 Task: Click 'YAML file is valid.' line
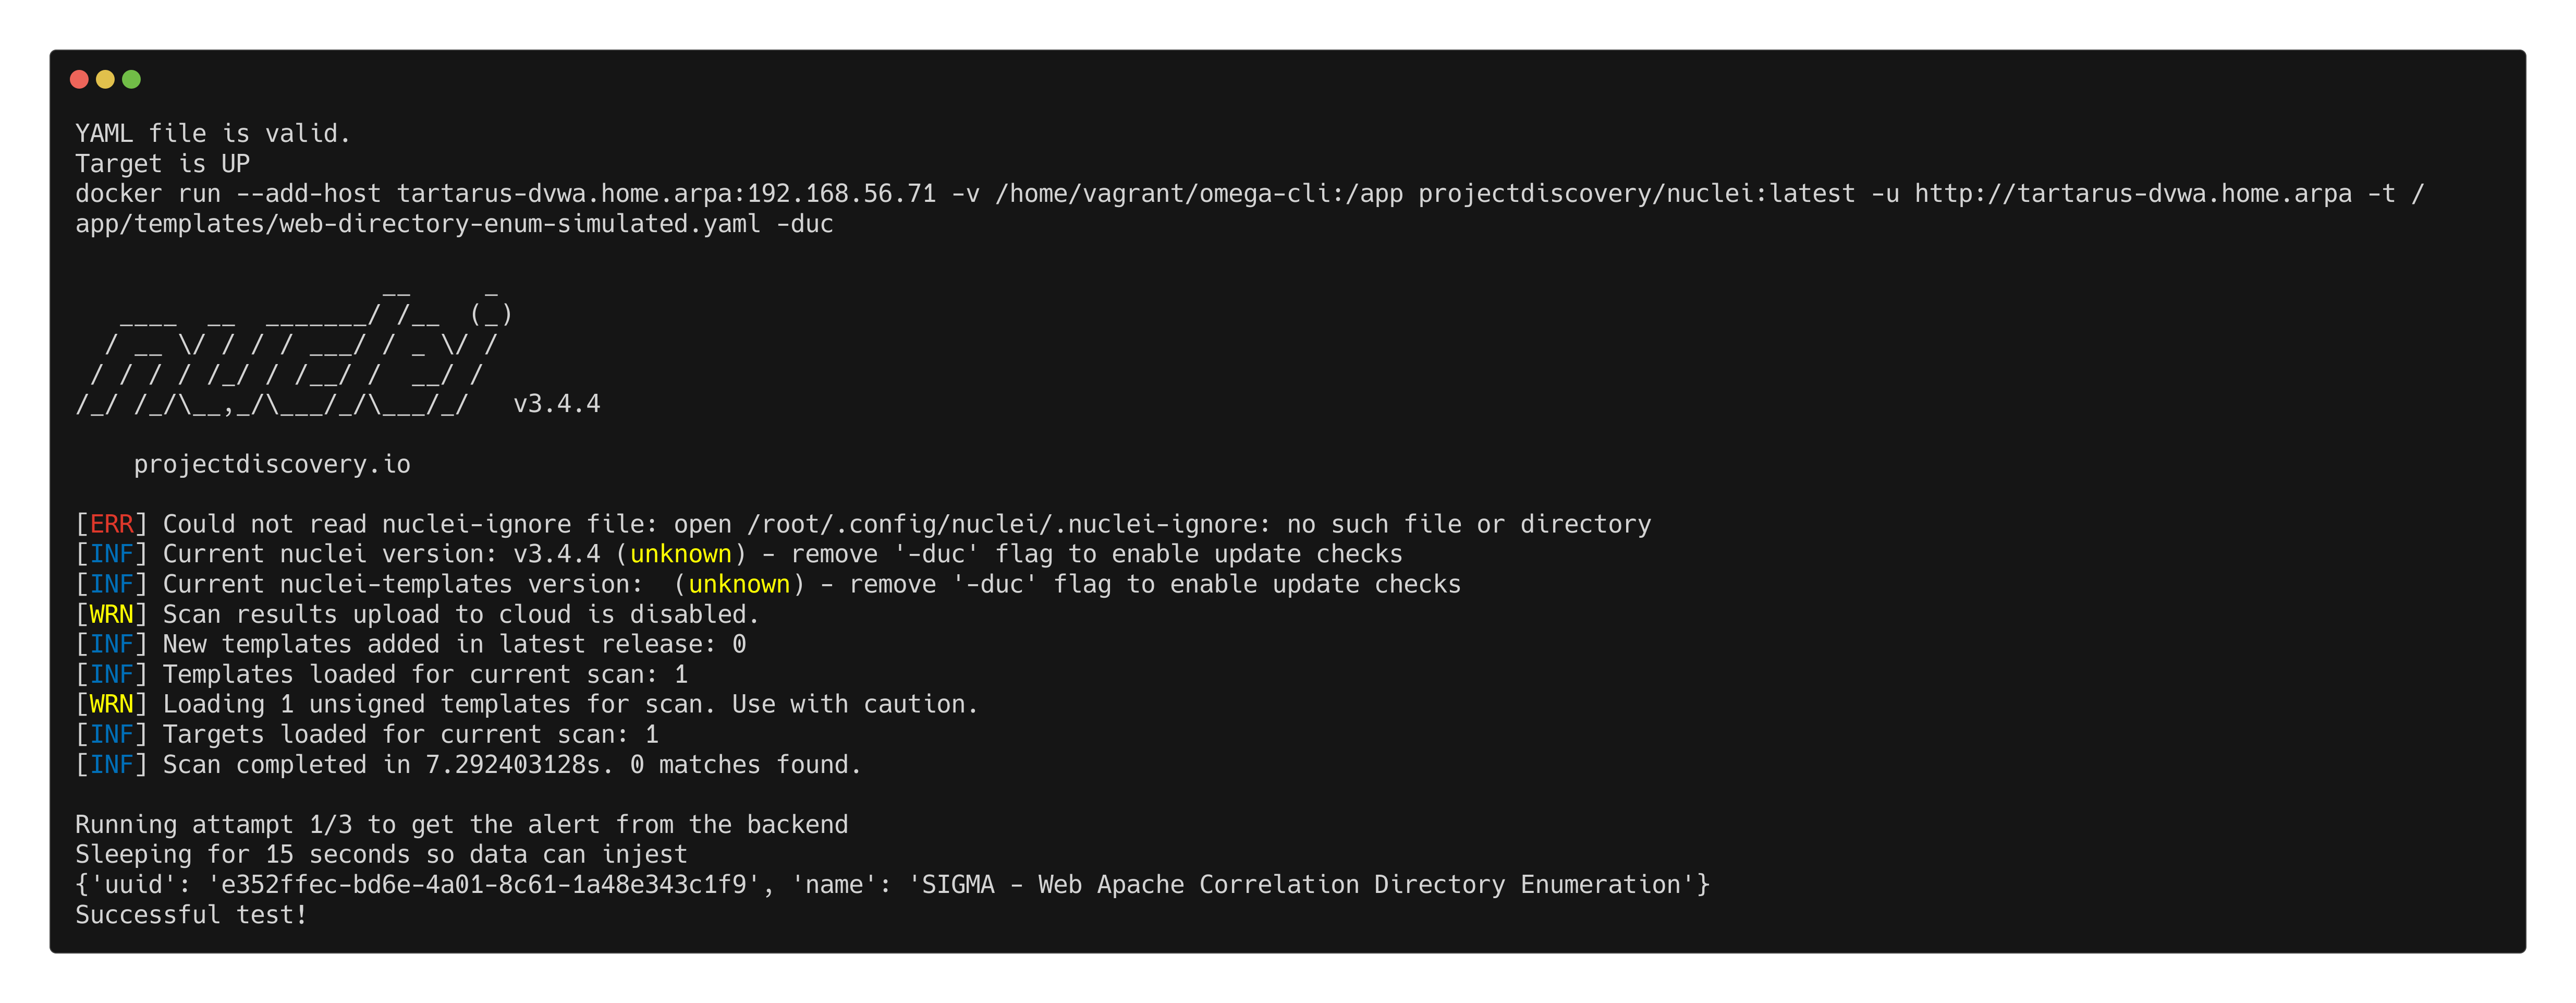[213, 133]
